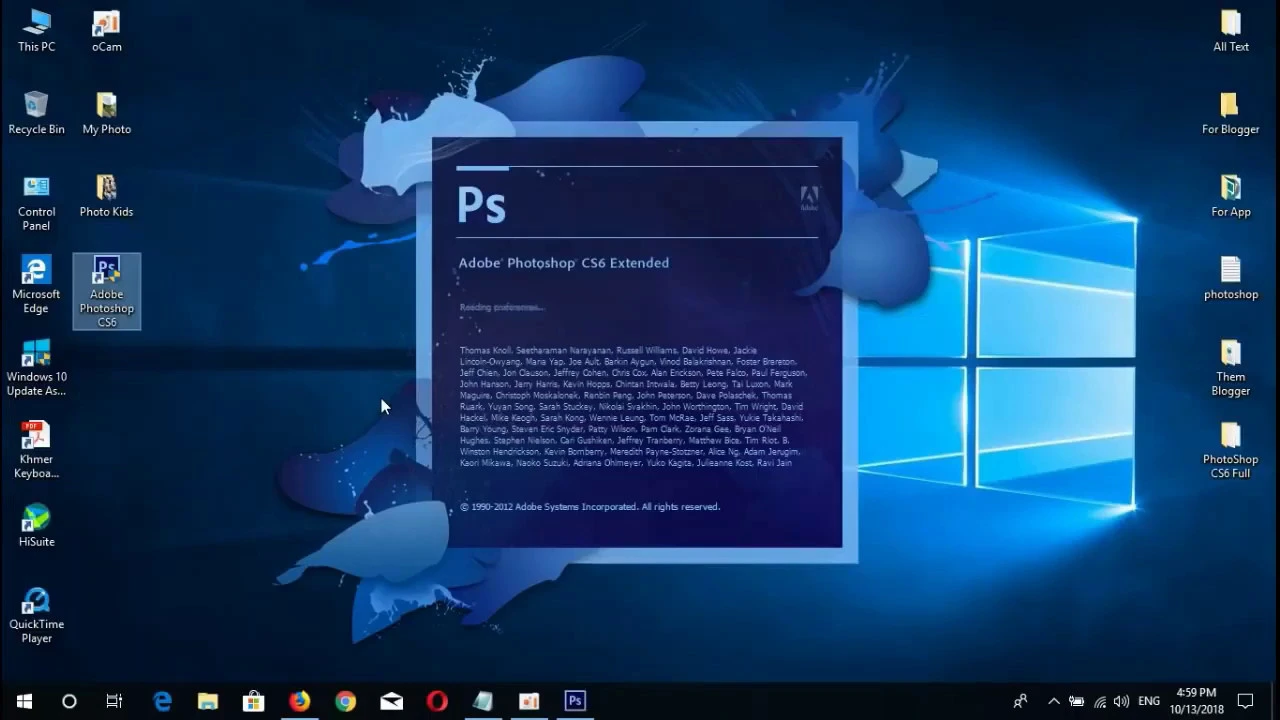This screenshot has width=1280, height=720.
Task: Switch to the oCam taskbar button
Action: [529, 701]
